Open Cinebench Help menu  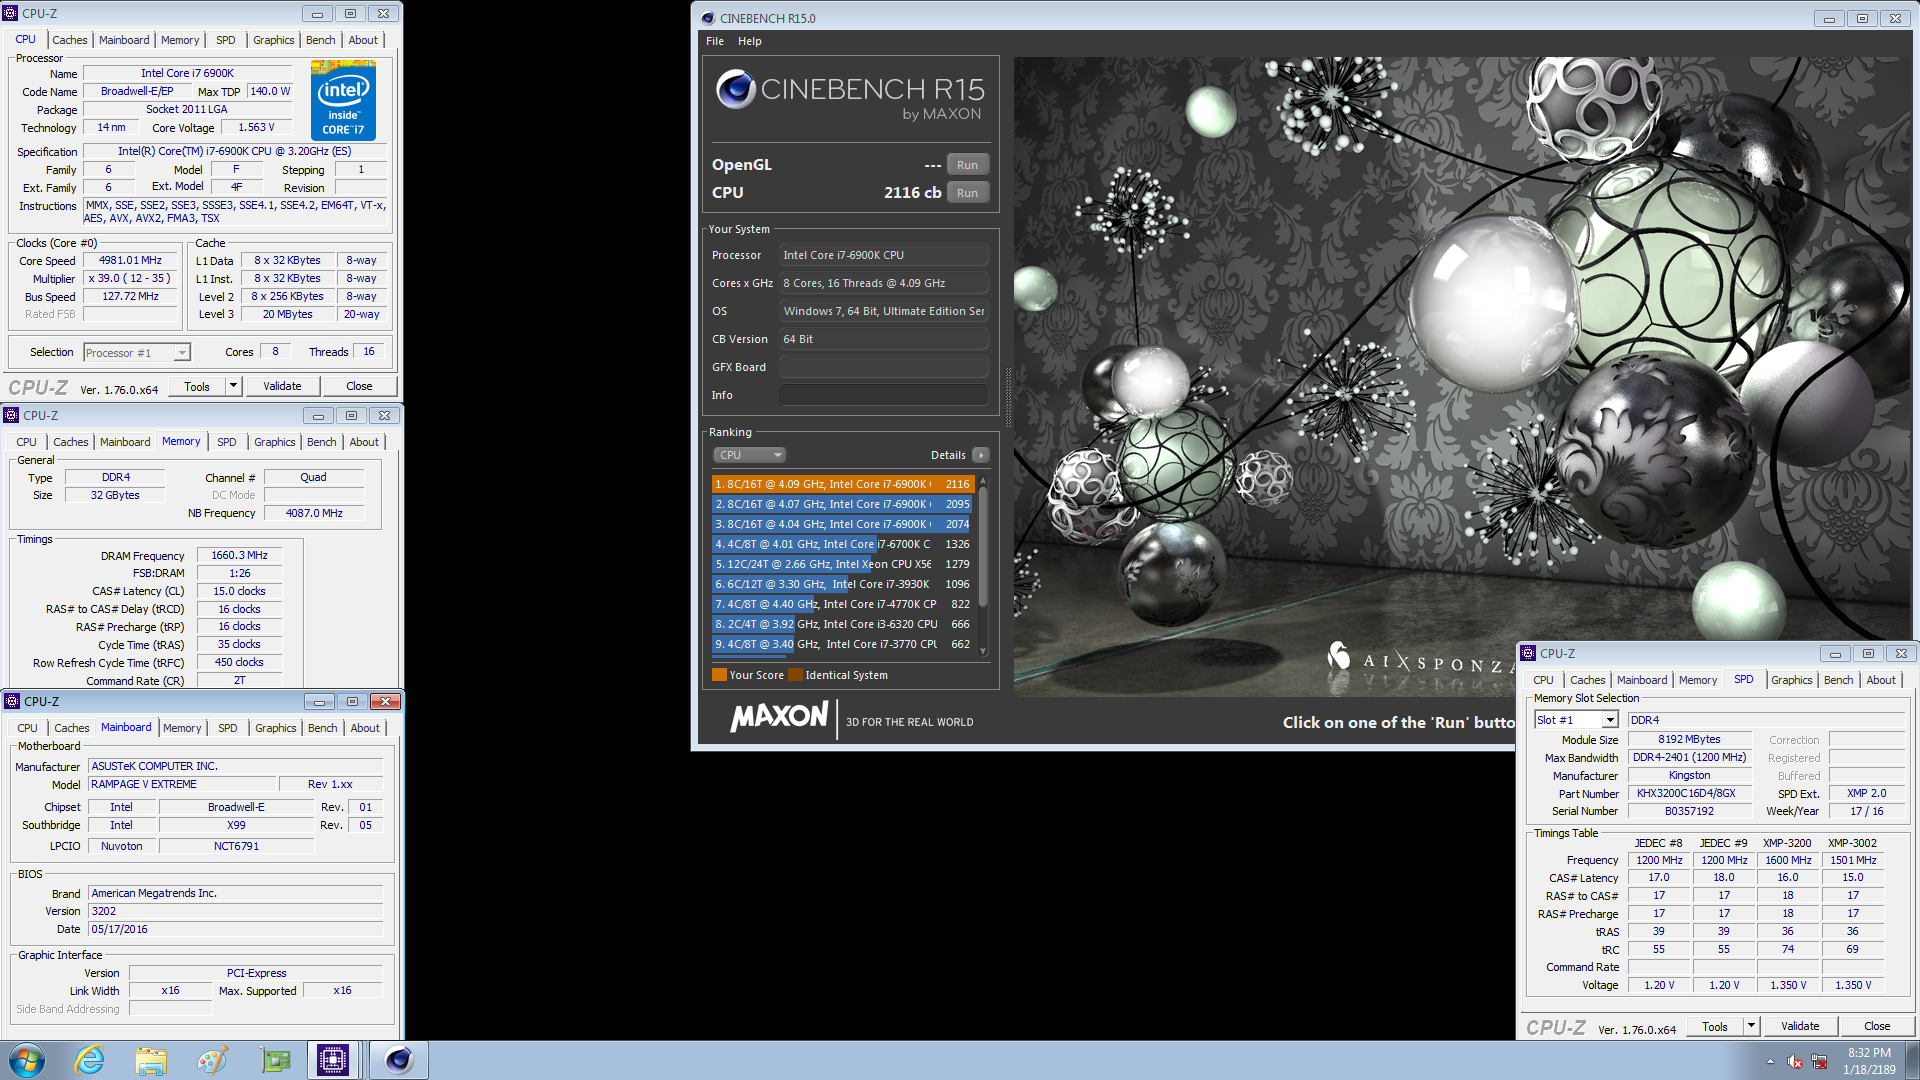(x=750, y=41)
